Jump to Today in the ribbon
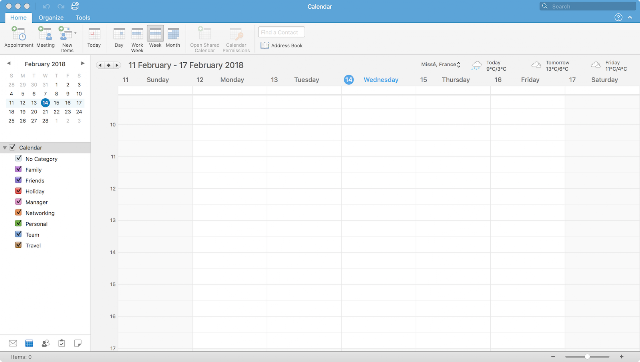 [x=94, y=37]
